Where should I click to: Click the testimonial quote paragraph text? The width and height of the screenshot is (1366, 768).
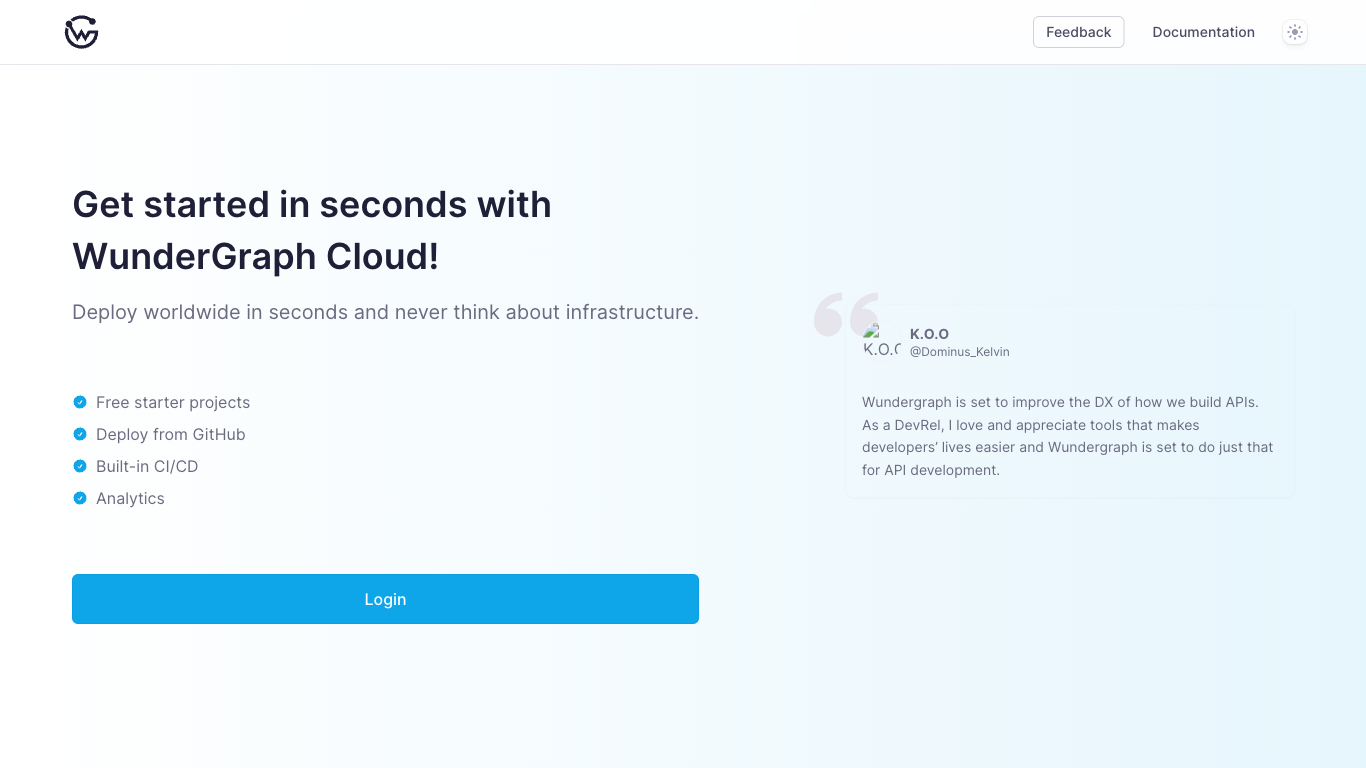[x=1067, y=436]
